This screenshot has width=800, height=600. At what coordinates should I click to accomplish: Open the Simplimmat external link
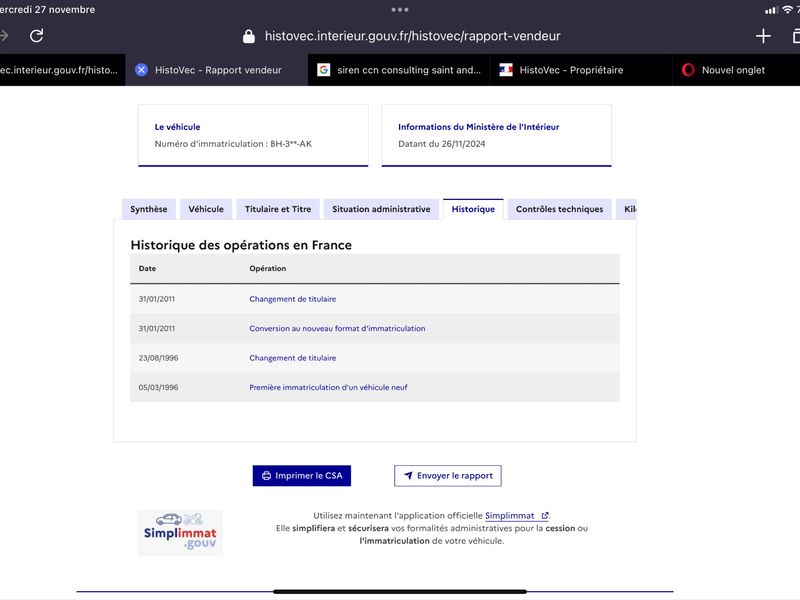[516, 515]
